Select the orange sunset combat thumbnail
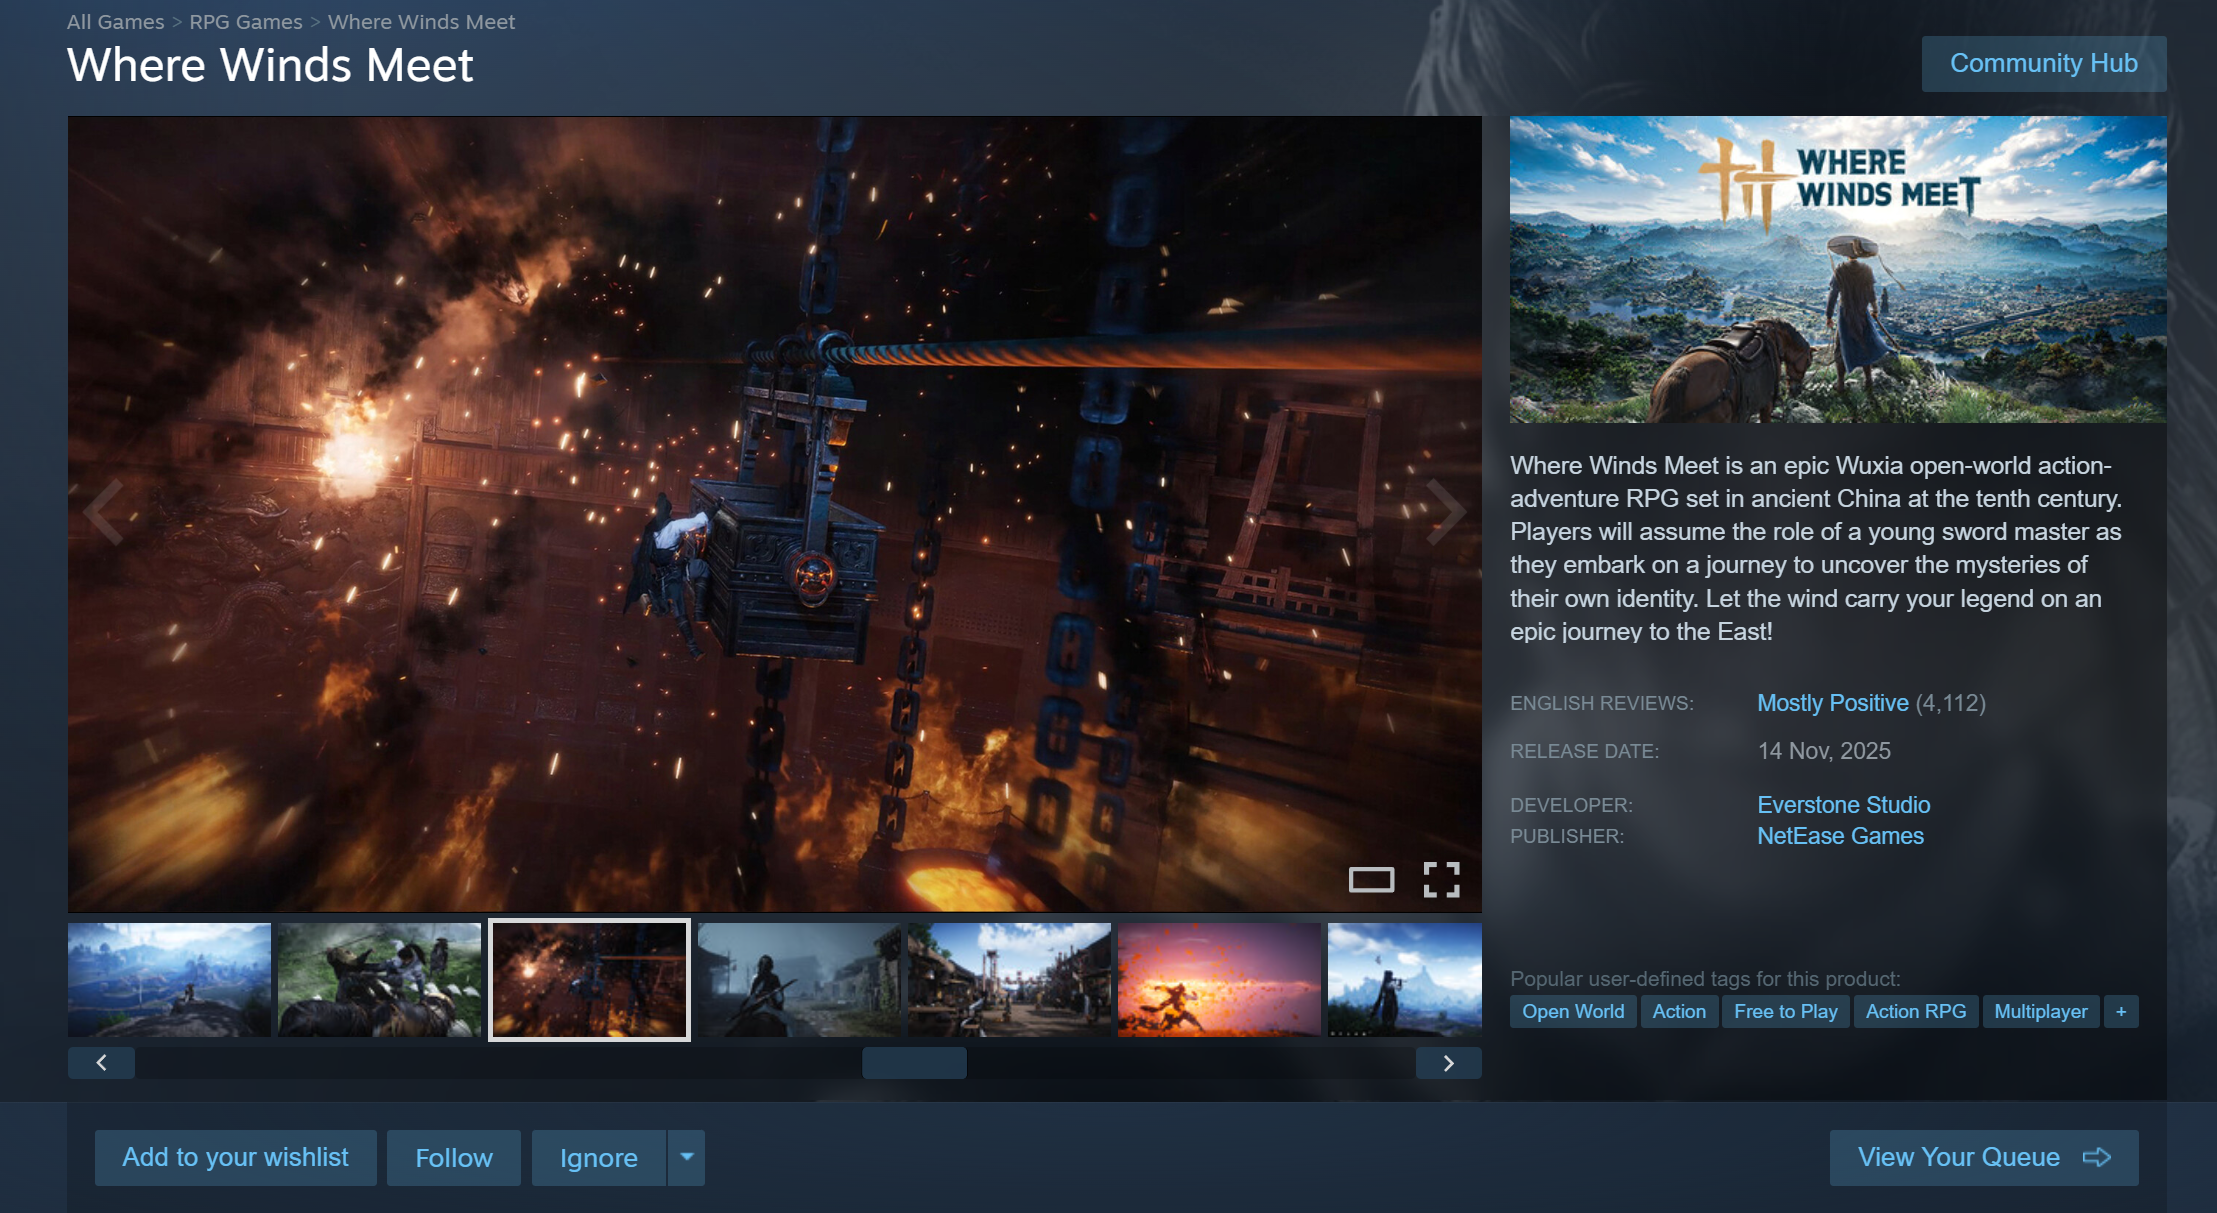Screen dimensions: 2217x1213 tap(1218, 979)
